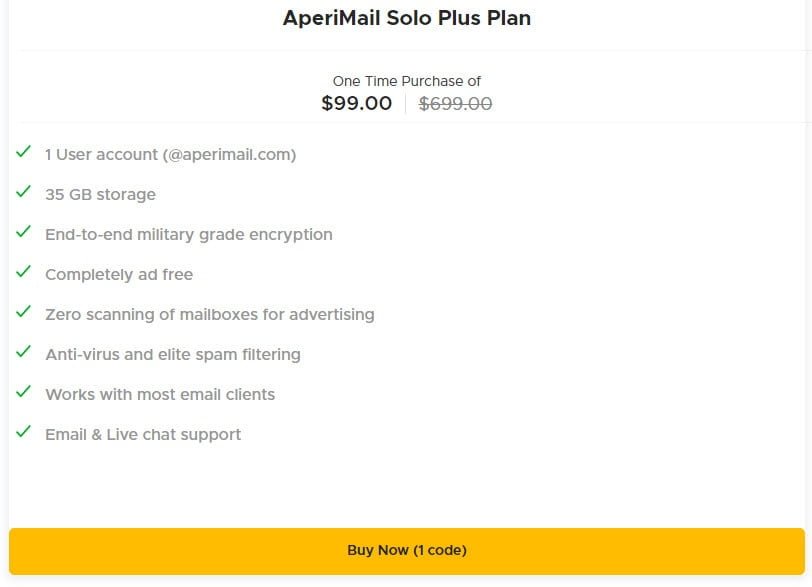Click the Works with most email clients text
This screenshot has width=812, height=587.
point(160,394)
